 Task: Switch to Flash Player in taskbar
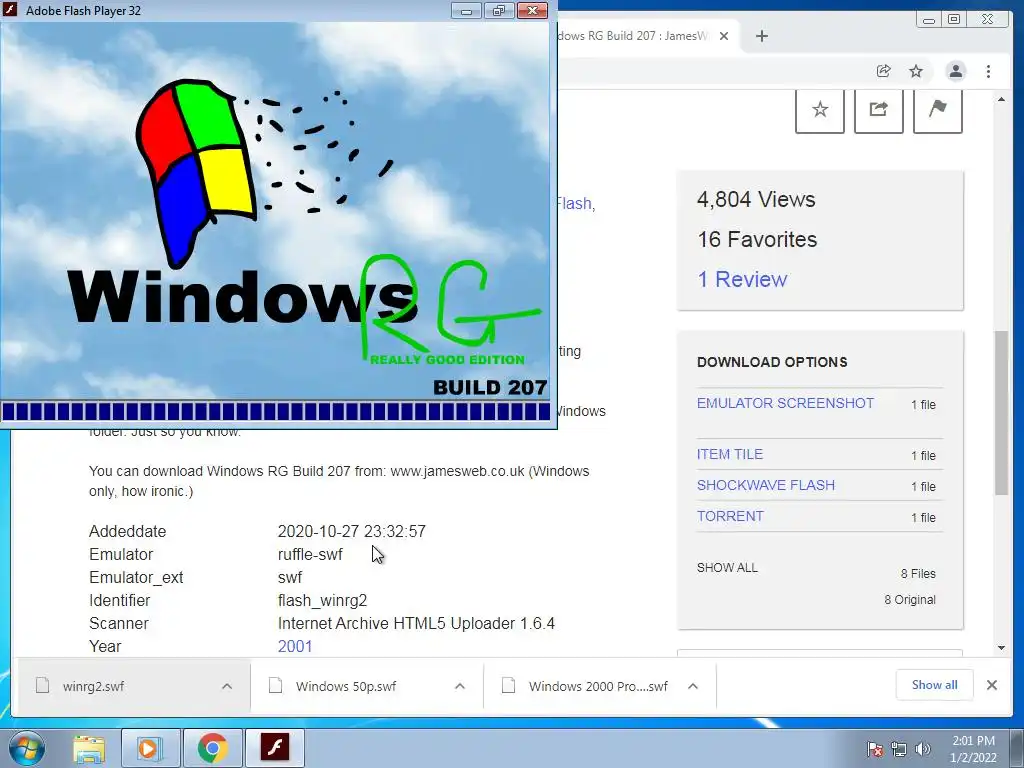275,748
